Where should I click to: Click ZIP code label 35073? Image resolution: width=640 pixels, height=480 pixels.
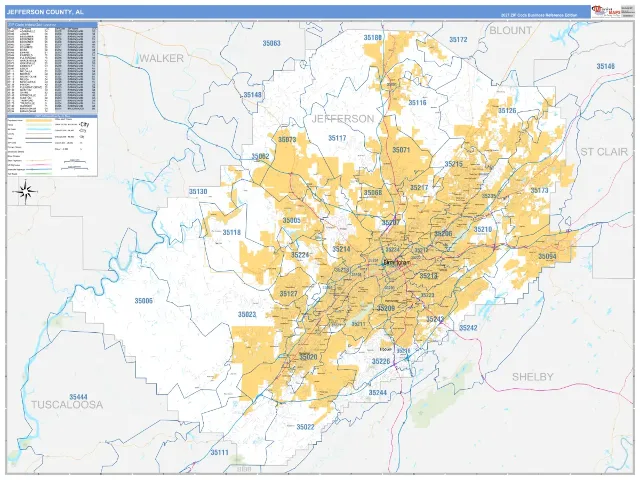pos(287,140)
